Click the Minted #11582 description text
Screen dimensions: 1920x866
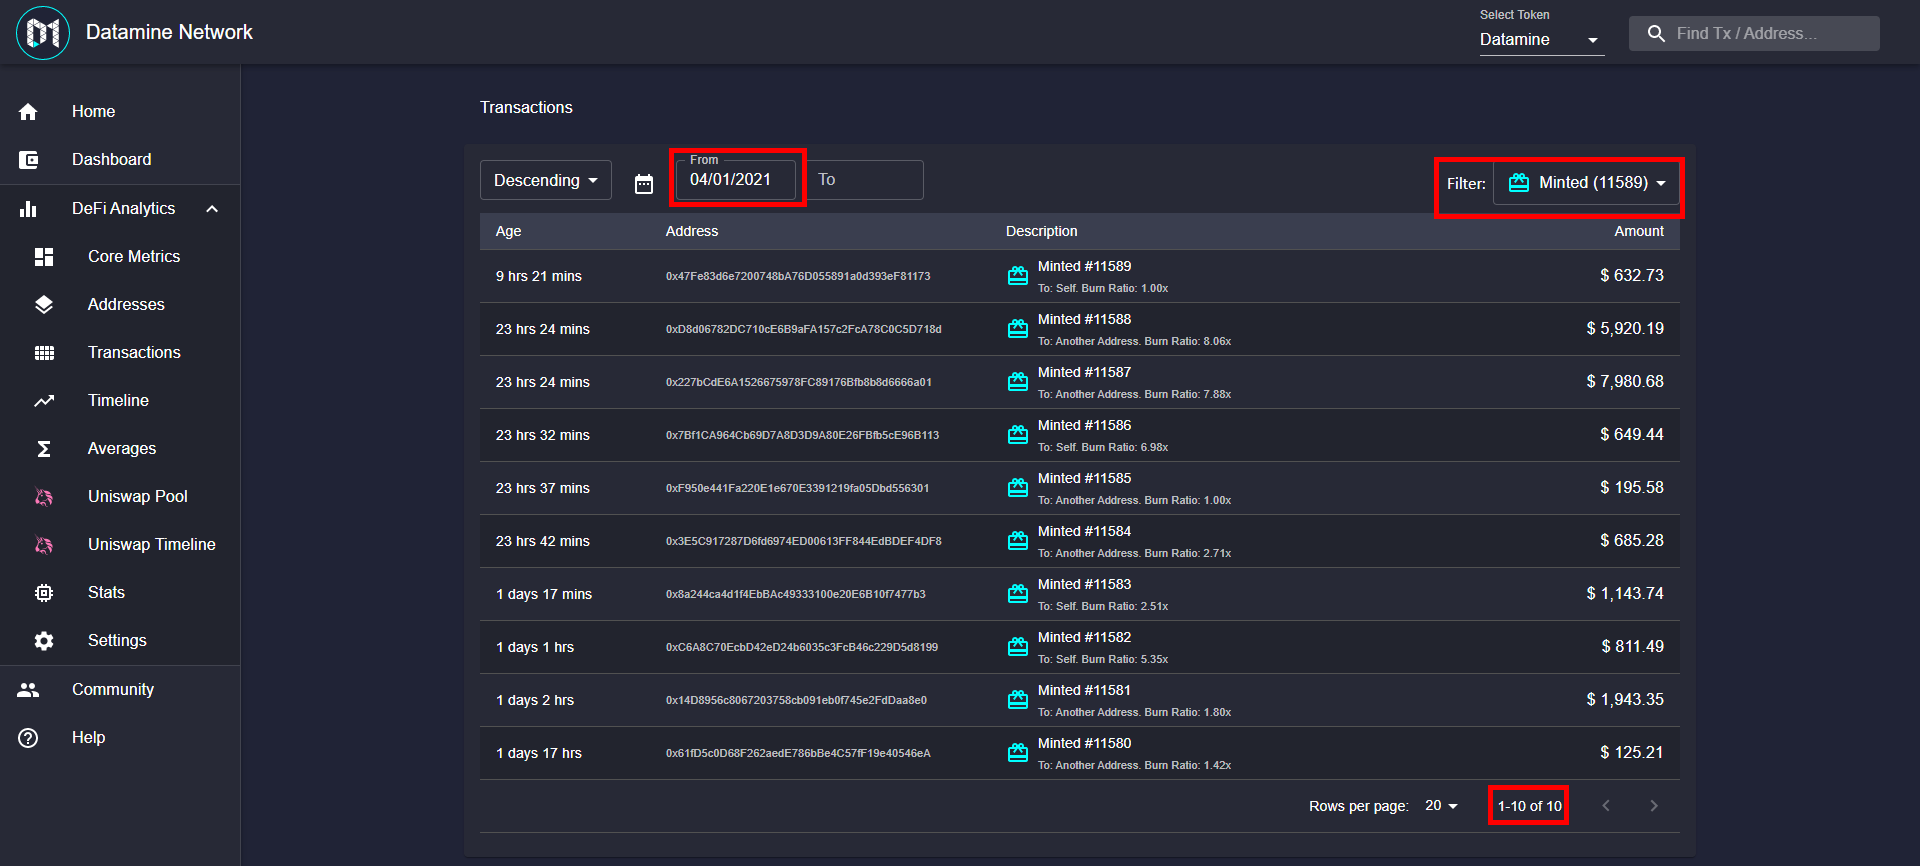pyautogui.click(x=1084, y=638)
